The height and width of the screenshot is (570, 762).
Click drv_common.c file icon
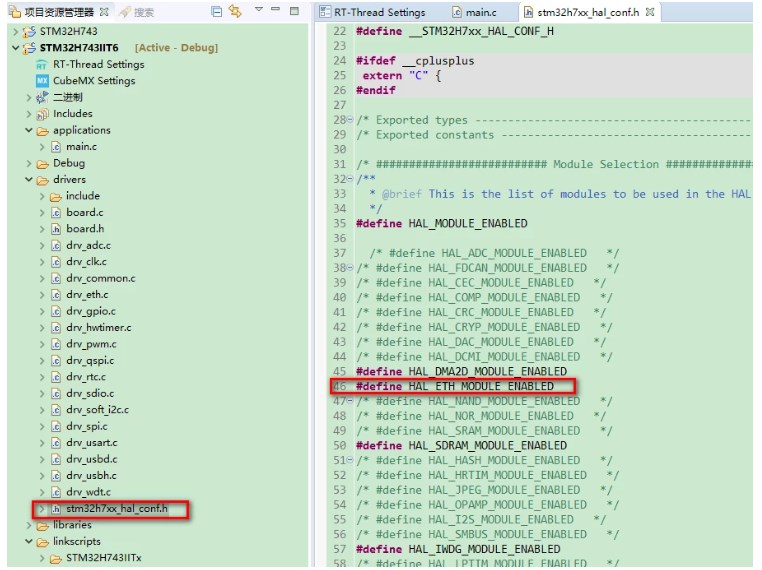click(x=56, y=278)
